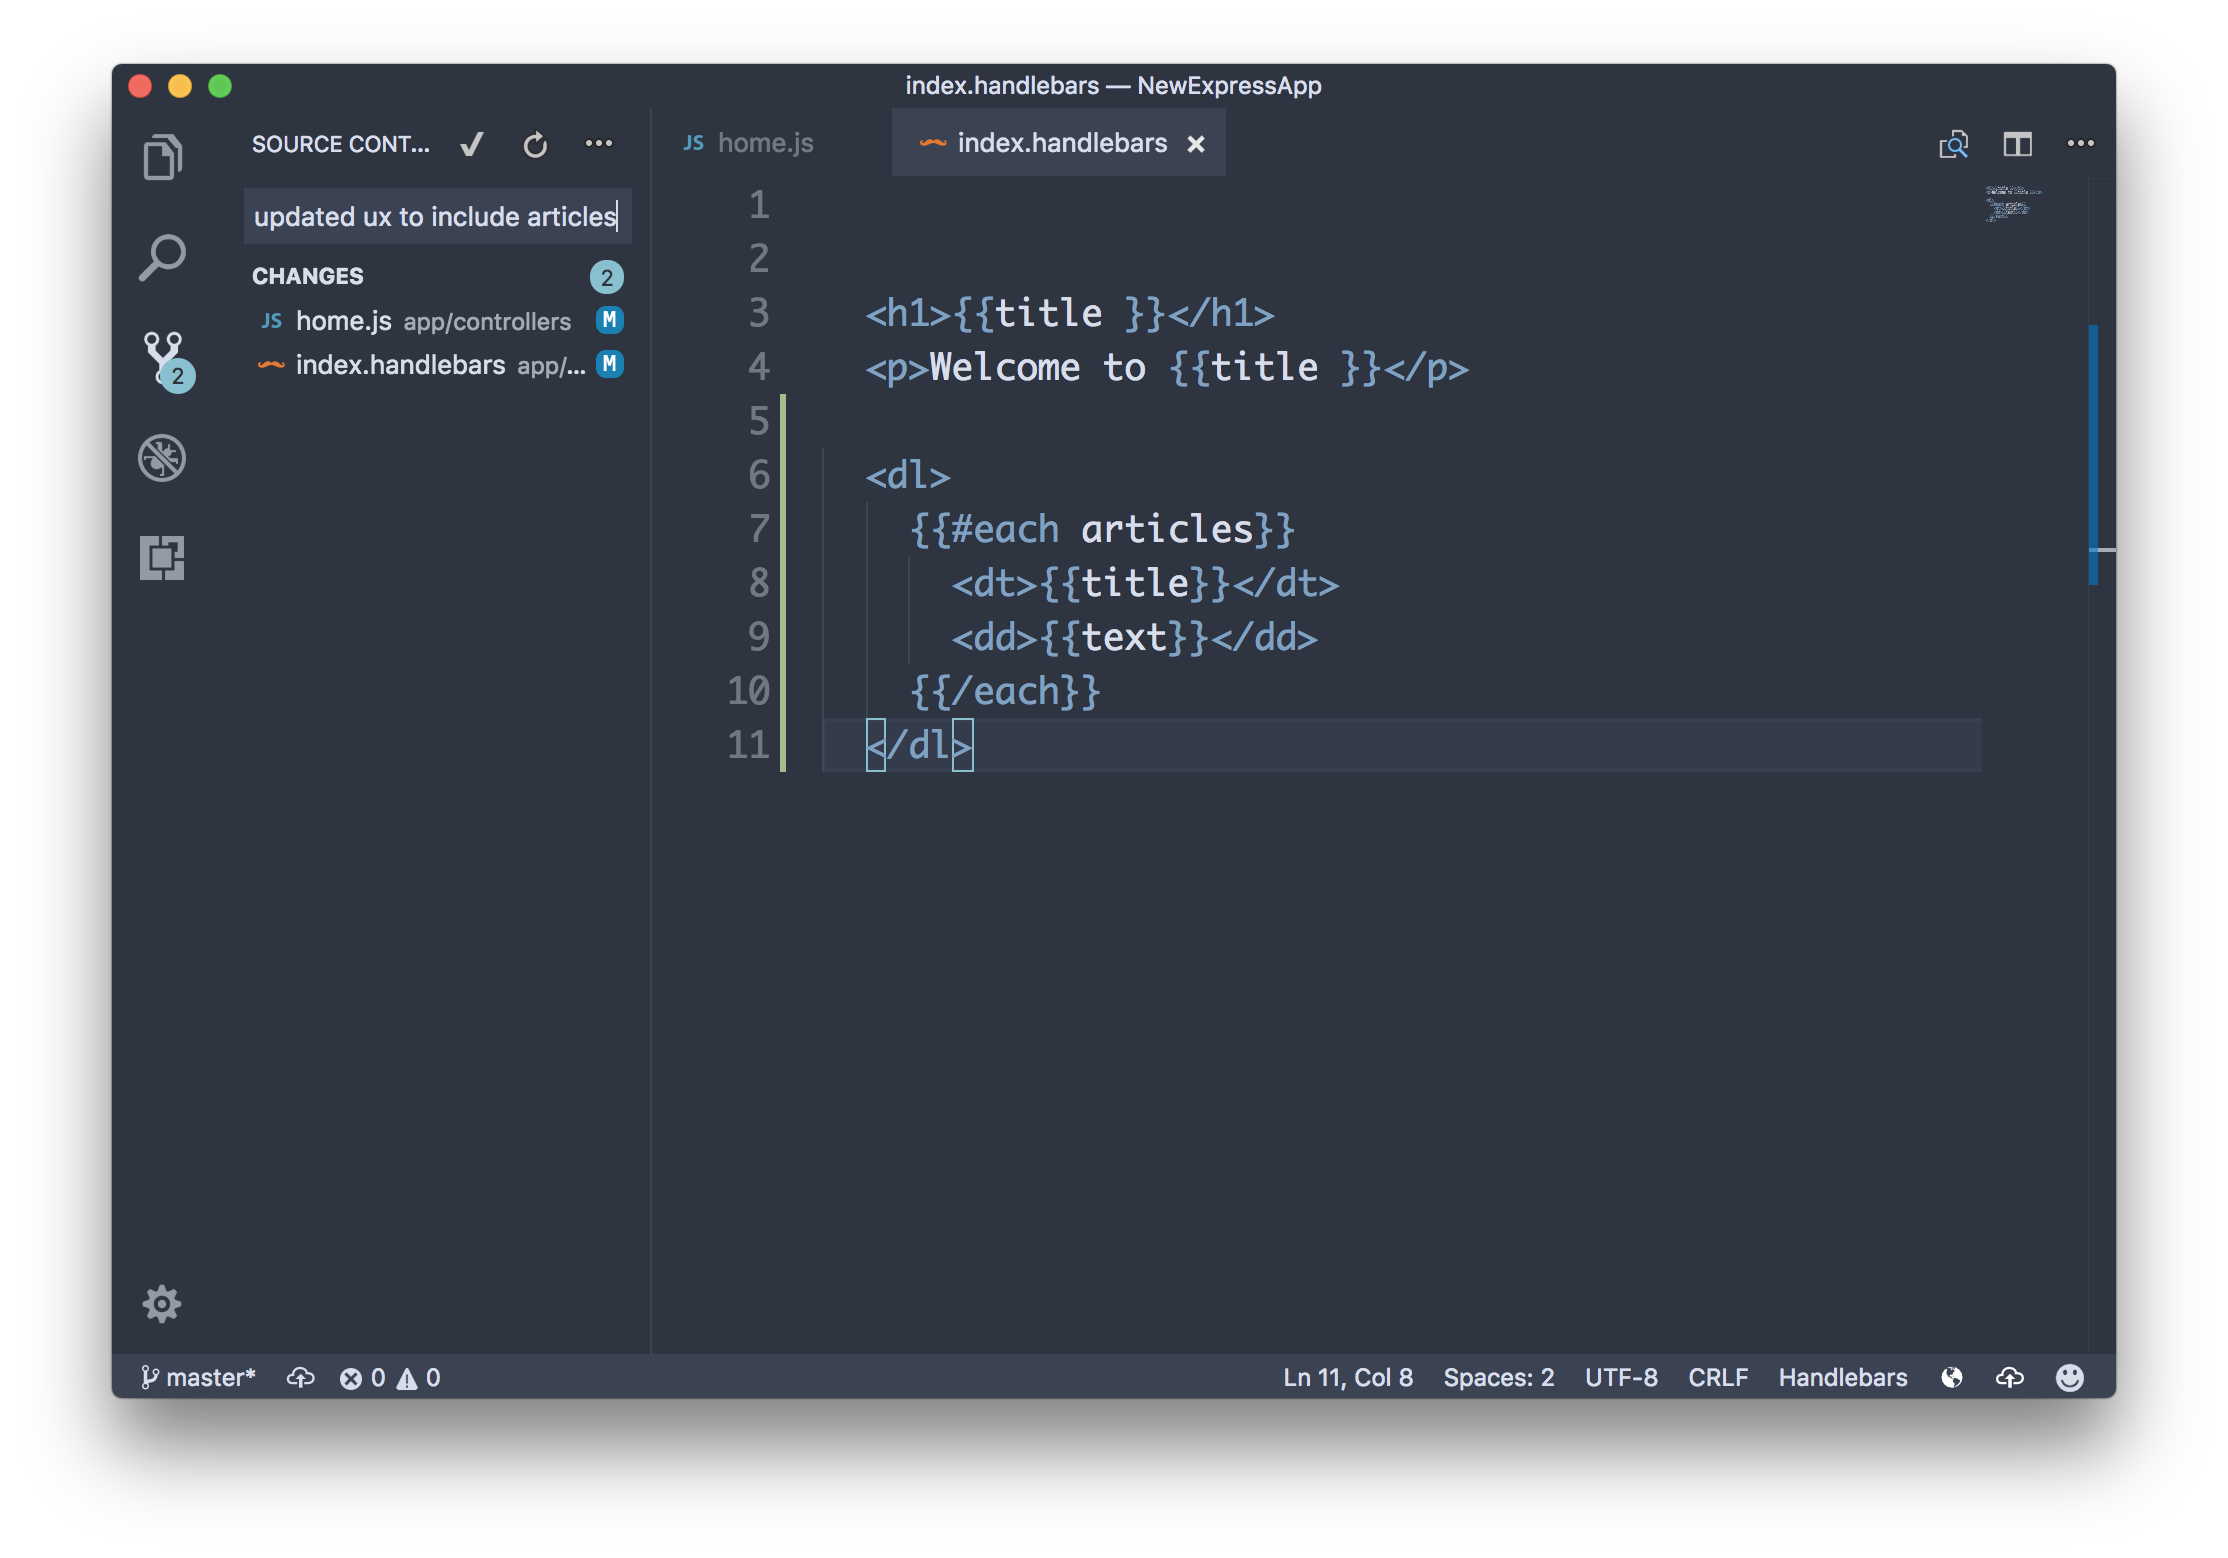Click the </dl> closing tag on line 11
2228x1558 pixels.
tap(919, 745)
